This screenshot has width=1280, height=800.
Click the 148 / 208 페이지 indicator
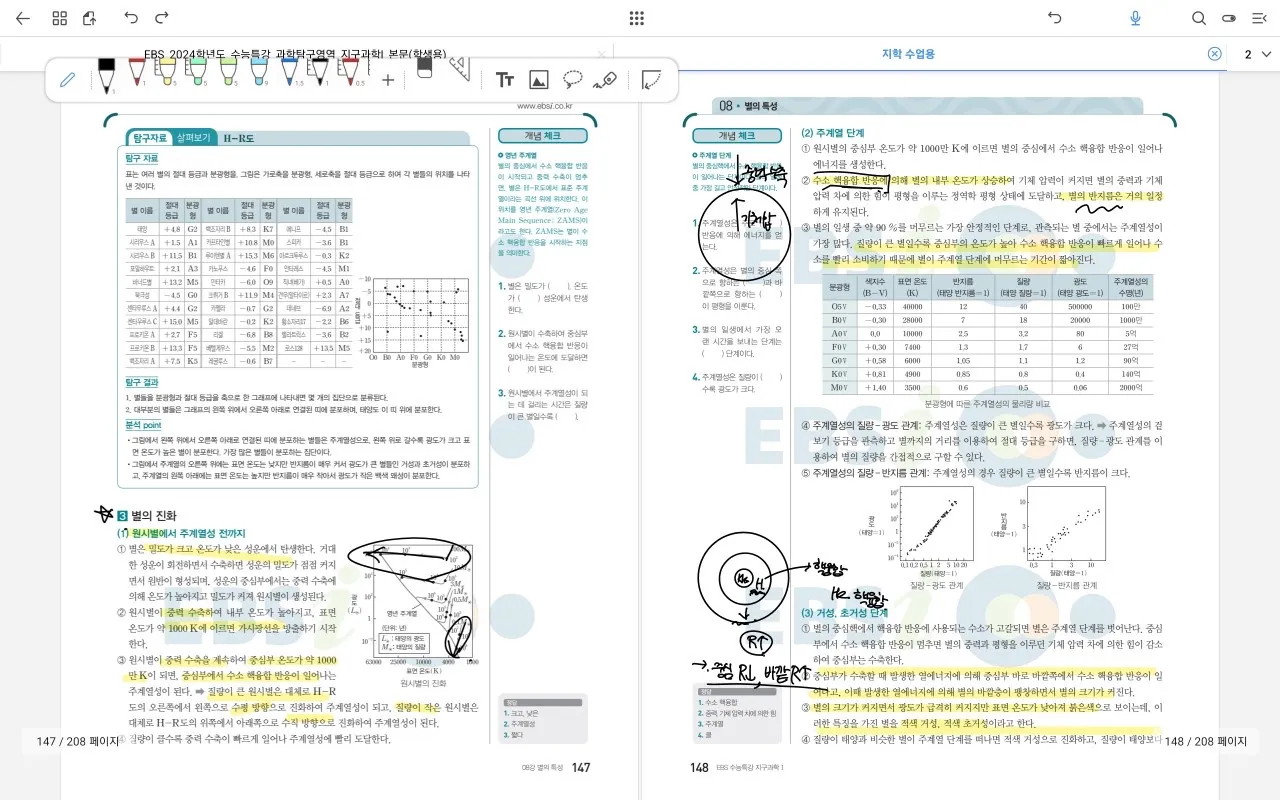point(1204,741)
